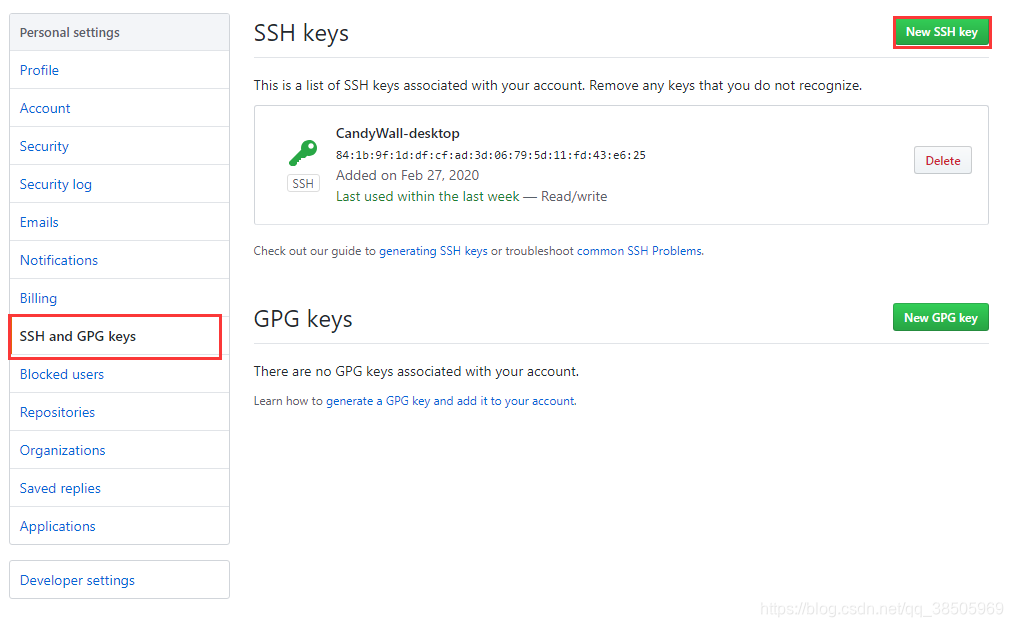
Task: Go to Security settings
Action: tap(120, 146)
